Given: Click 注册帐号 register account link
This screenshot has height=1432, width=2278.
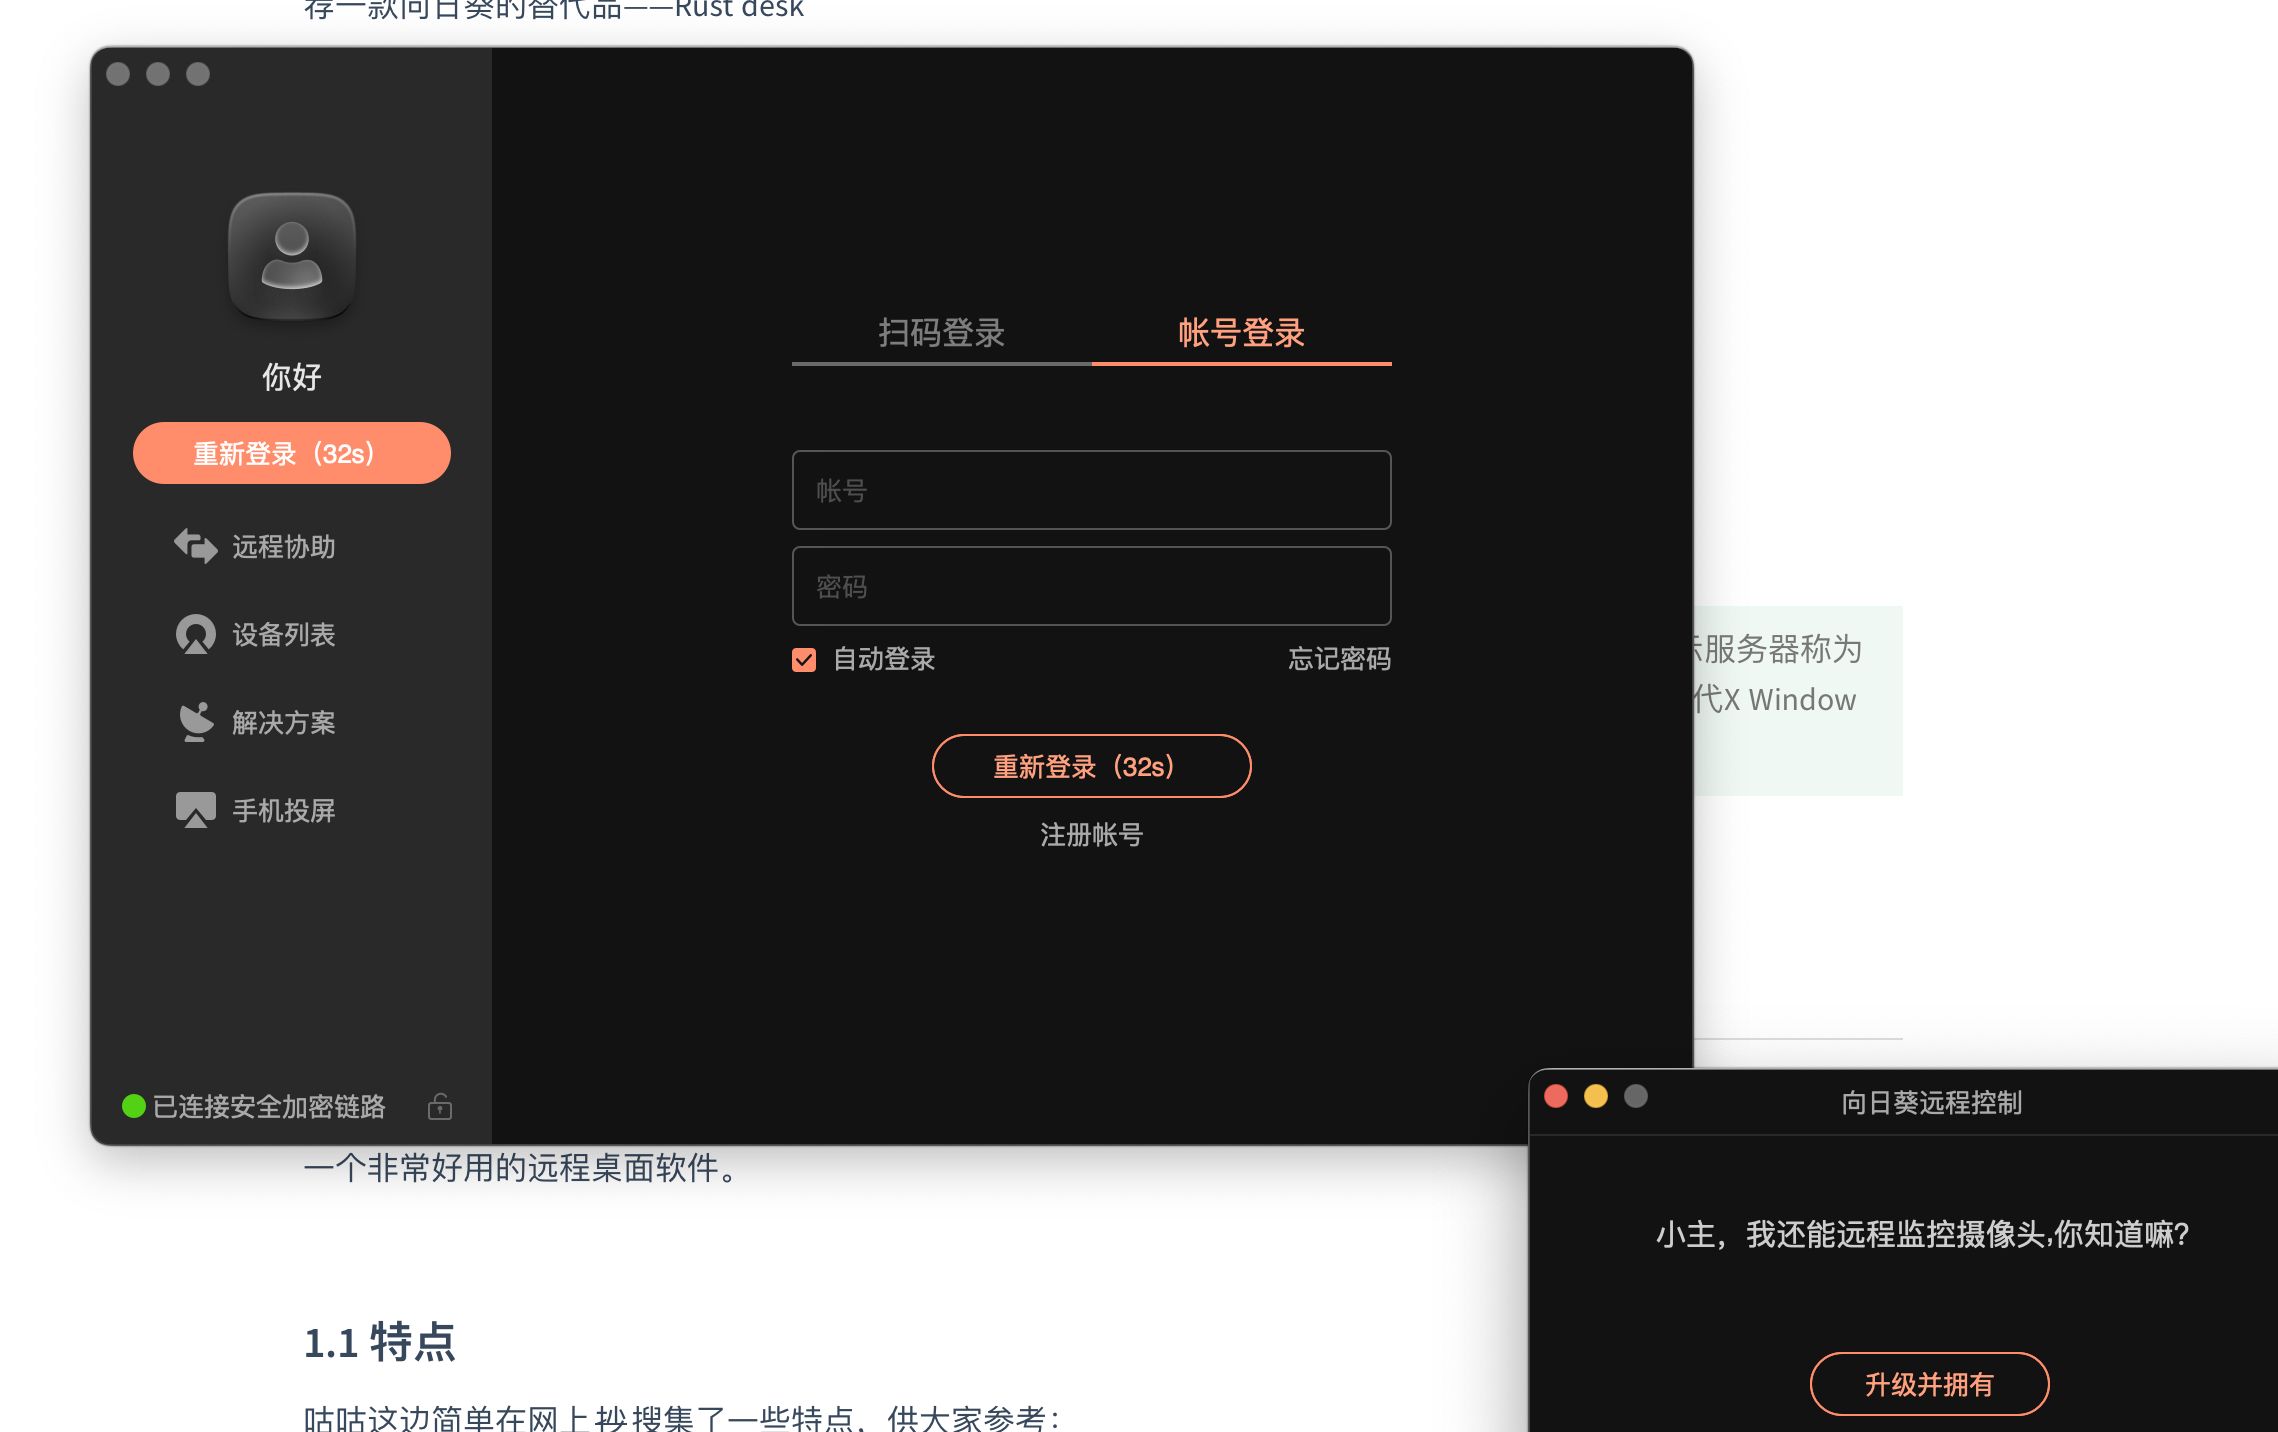Looking at the screenshot, I should [x=1091, y=835].
